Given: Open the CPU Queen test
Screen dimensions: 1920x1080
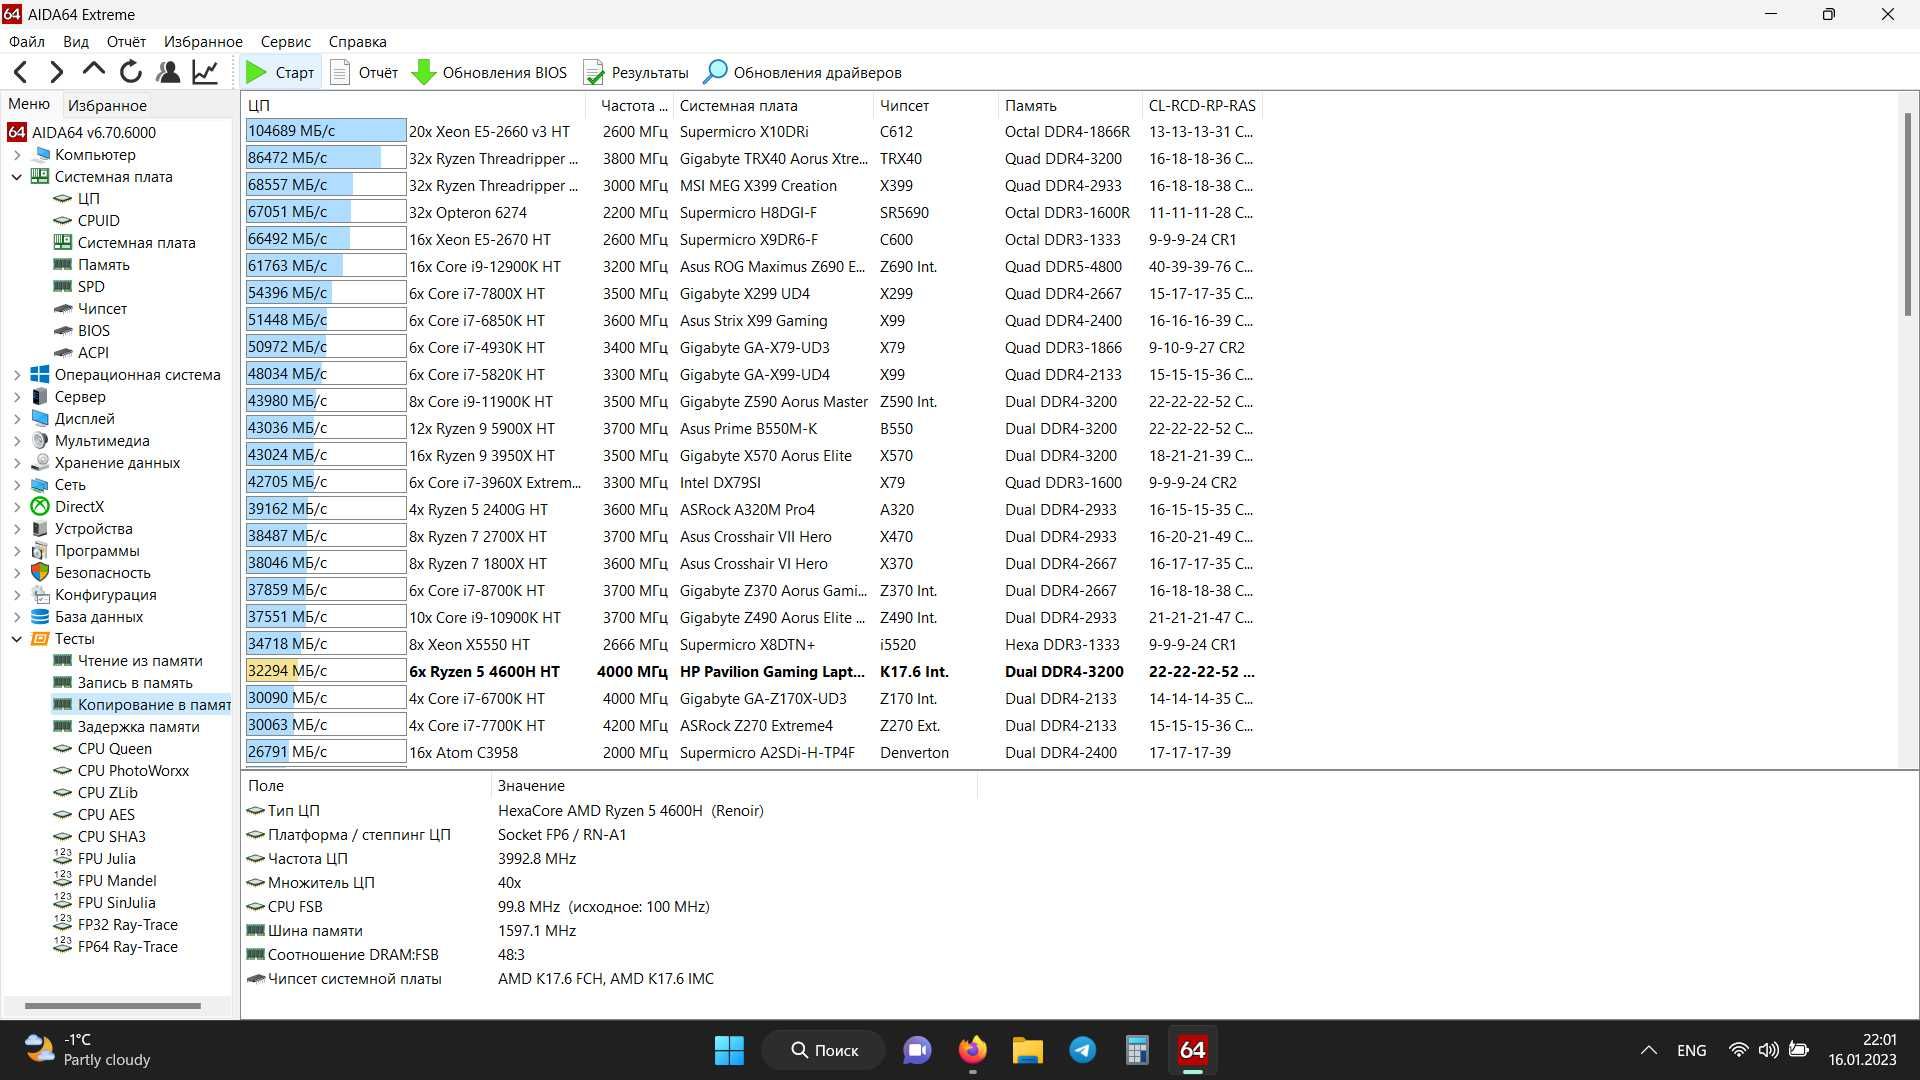Looking at the screenshot, I should (x=103, y=749).
